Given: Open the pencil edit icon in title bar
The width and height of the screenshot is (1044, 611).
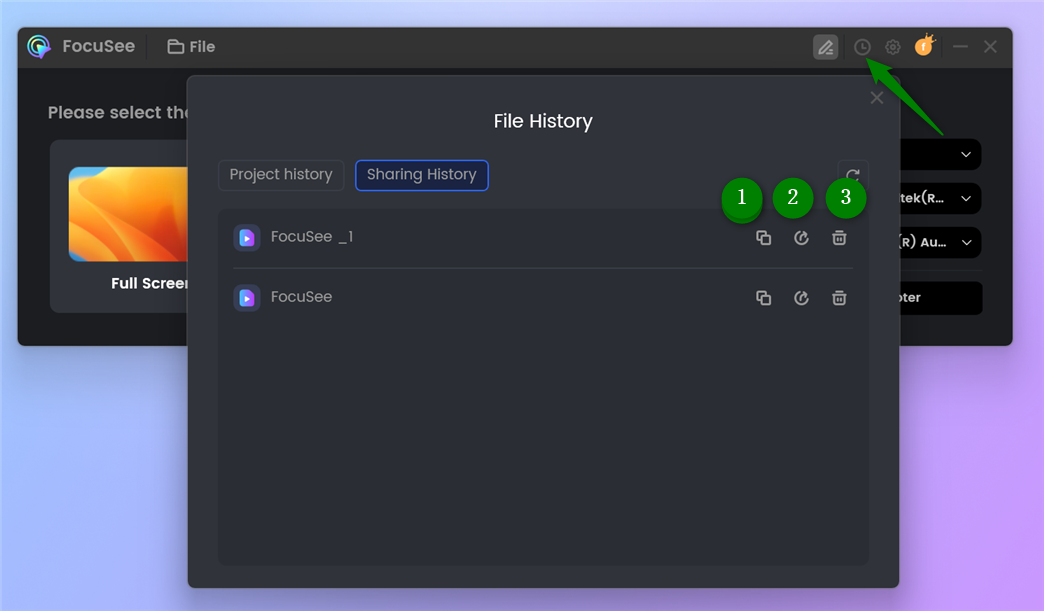Looking at the screenshot, I should [x=826, y=47].
